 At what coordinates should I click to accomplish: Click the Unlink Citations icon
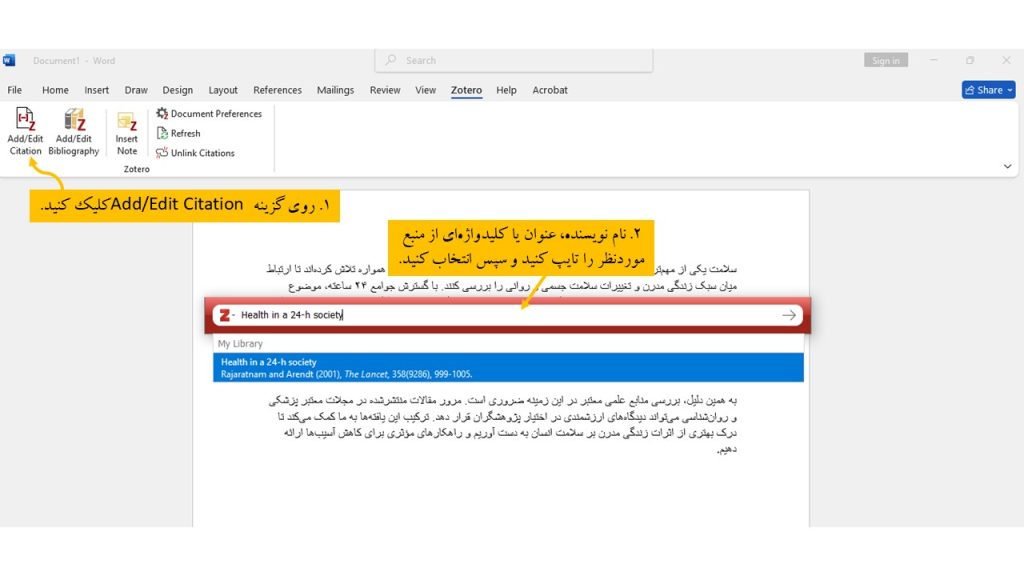tap(195, 153)
